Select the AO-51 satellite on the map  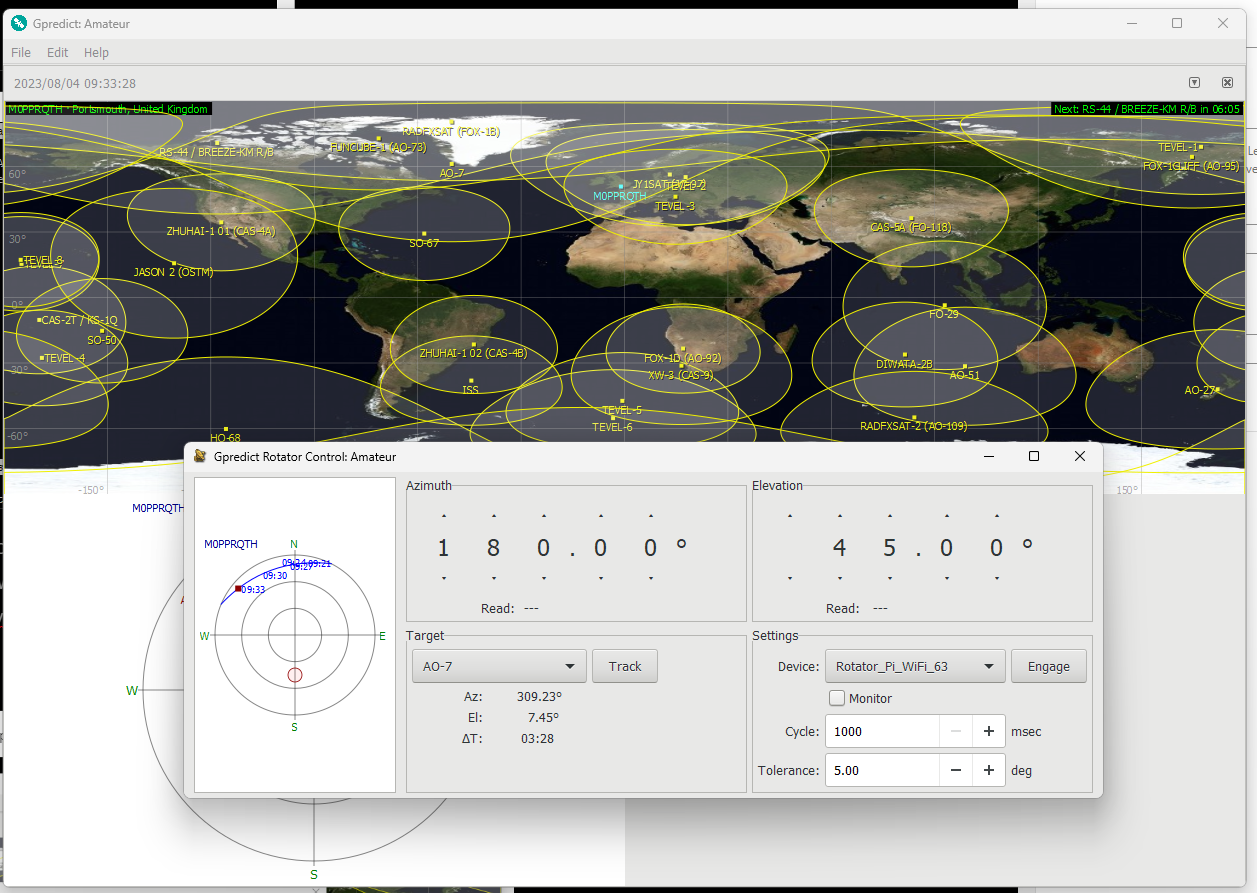point(965,372)
